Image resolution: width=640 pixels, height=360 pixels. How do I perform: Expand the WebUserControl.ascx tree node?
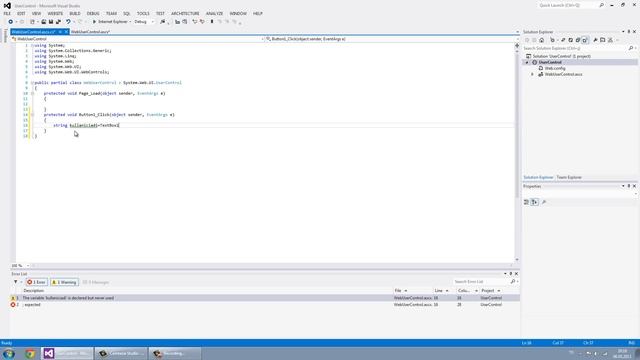point(532,74)
